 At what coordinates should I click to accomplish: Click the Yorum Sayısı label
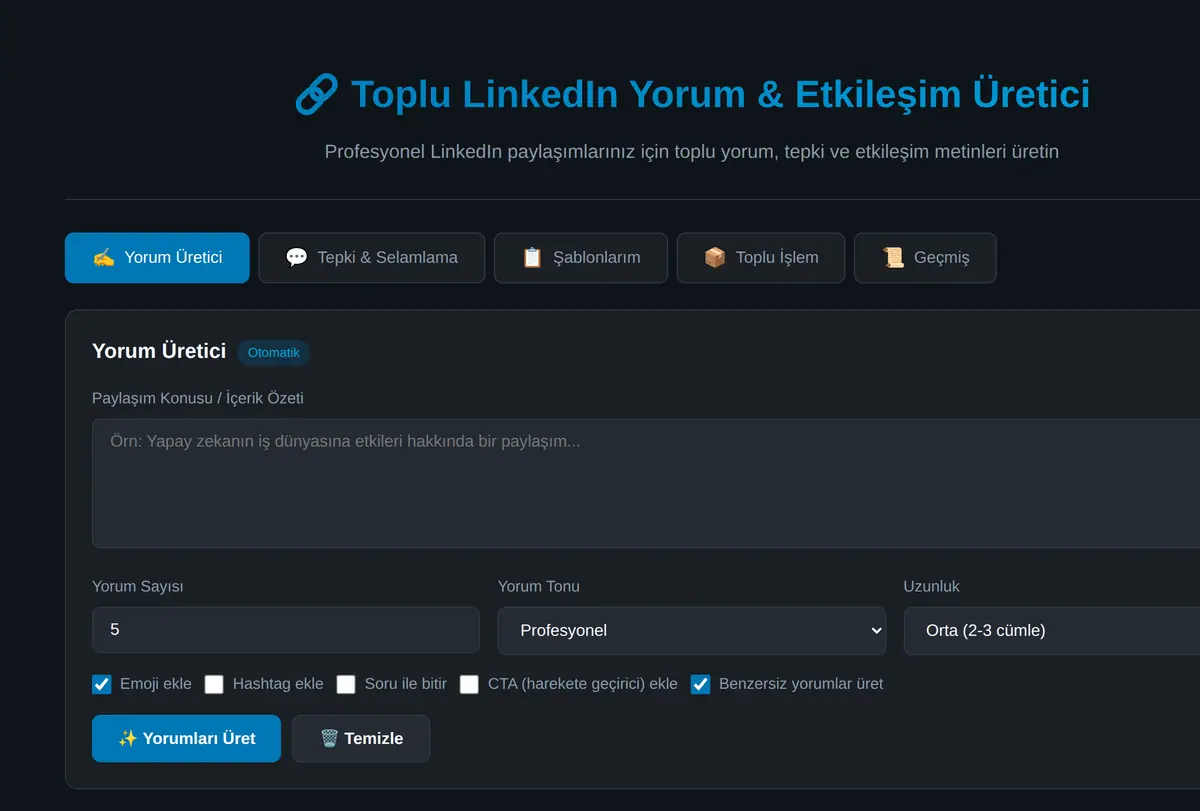tap(138, 586)
